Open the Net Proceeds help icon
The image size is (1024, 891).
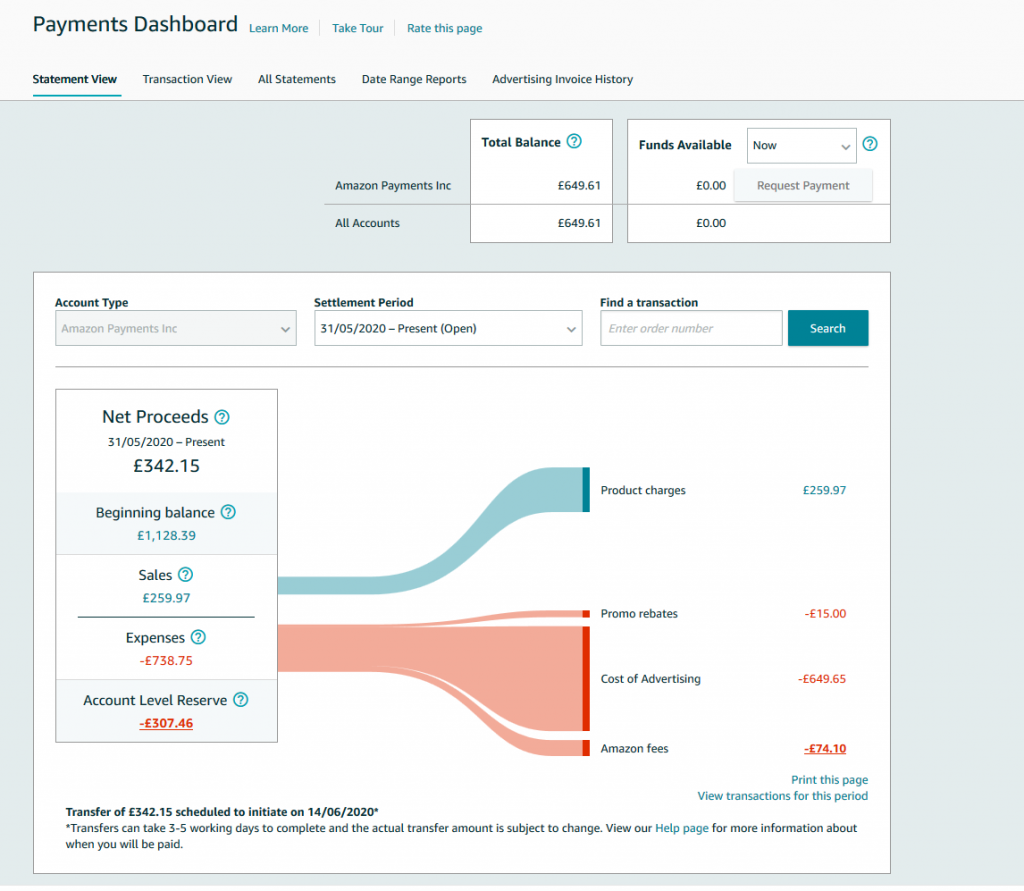222,417
